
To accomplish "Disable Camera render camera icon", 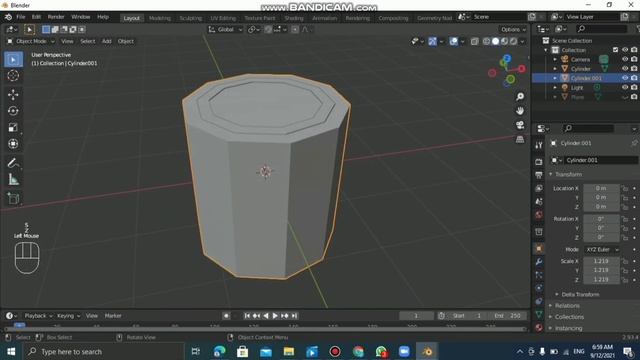I will pos(634,59).
